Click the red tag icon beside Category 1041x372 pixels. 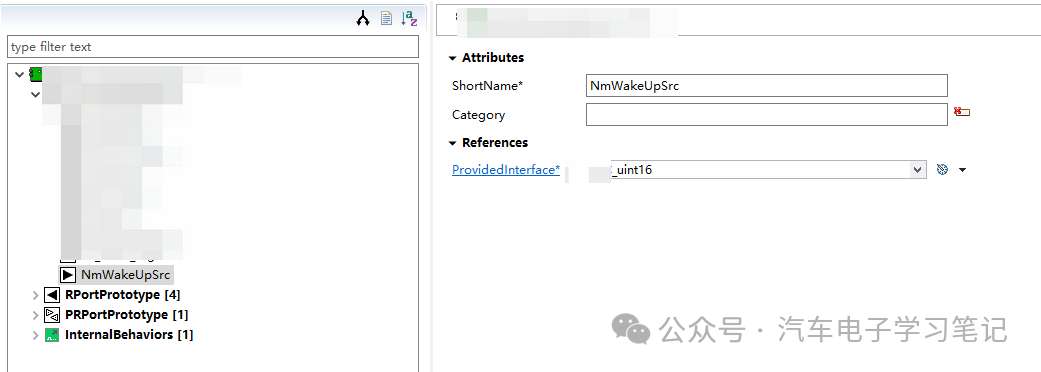point(962,112)
